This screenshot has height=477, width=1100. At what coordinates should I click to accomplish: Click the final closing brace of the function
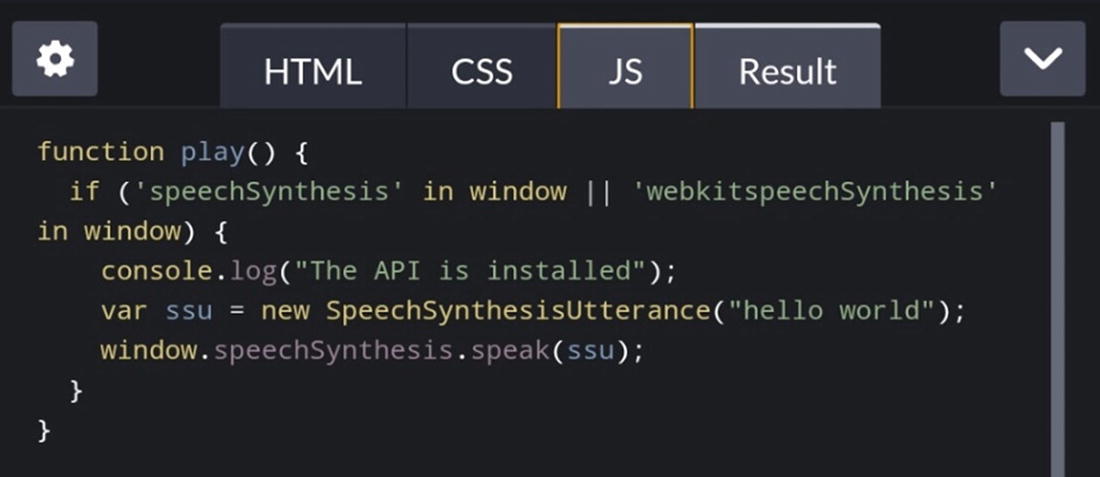click(44, 430)
